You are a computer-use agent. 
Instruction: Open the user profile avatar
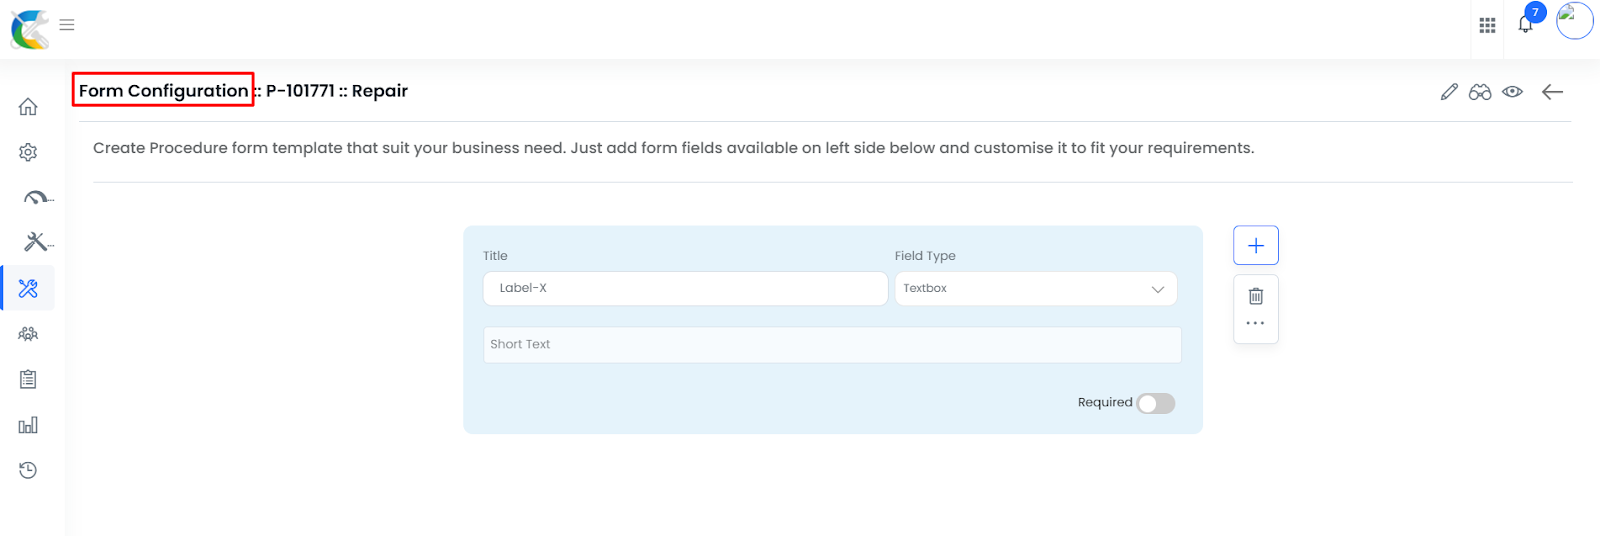pyautogui.click(x=1574, y=21)
